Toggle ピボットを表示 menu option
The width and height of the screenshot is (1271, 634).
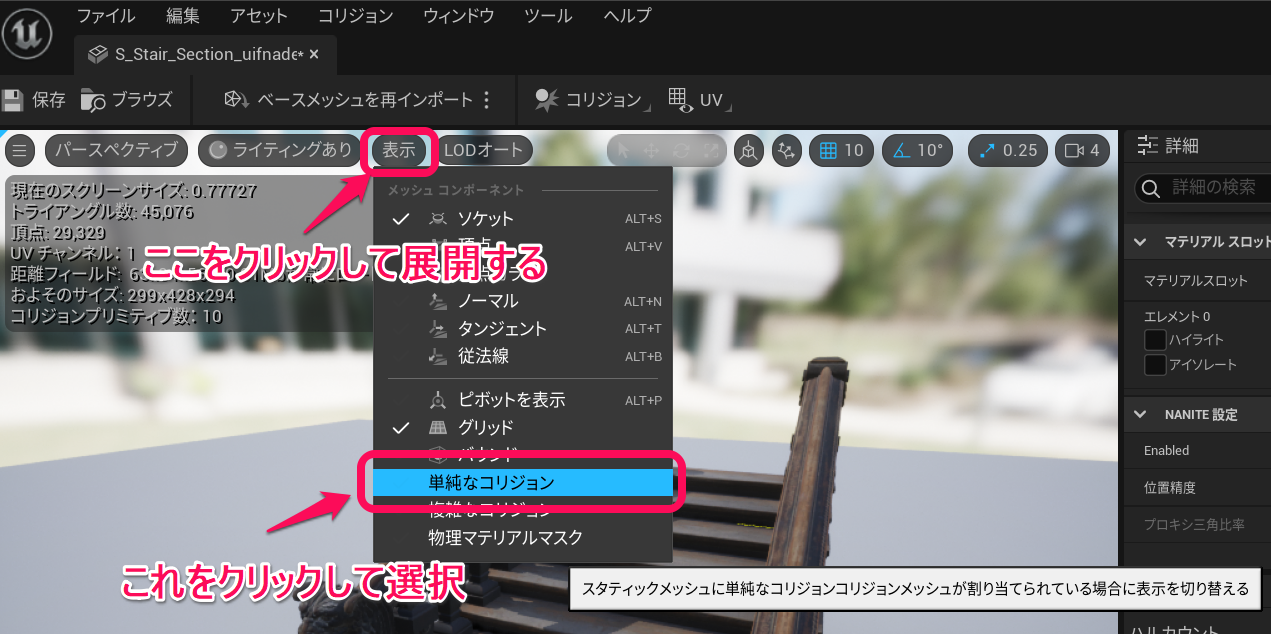524,400
